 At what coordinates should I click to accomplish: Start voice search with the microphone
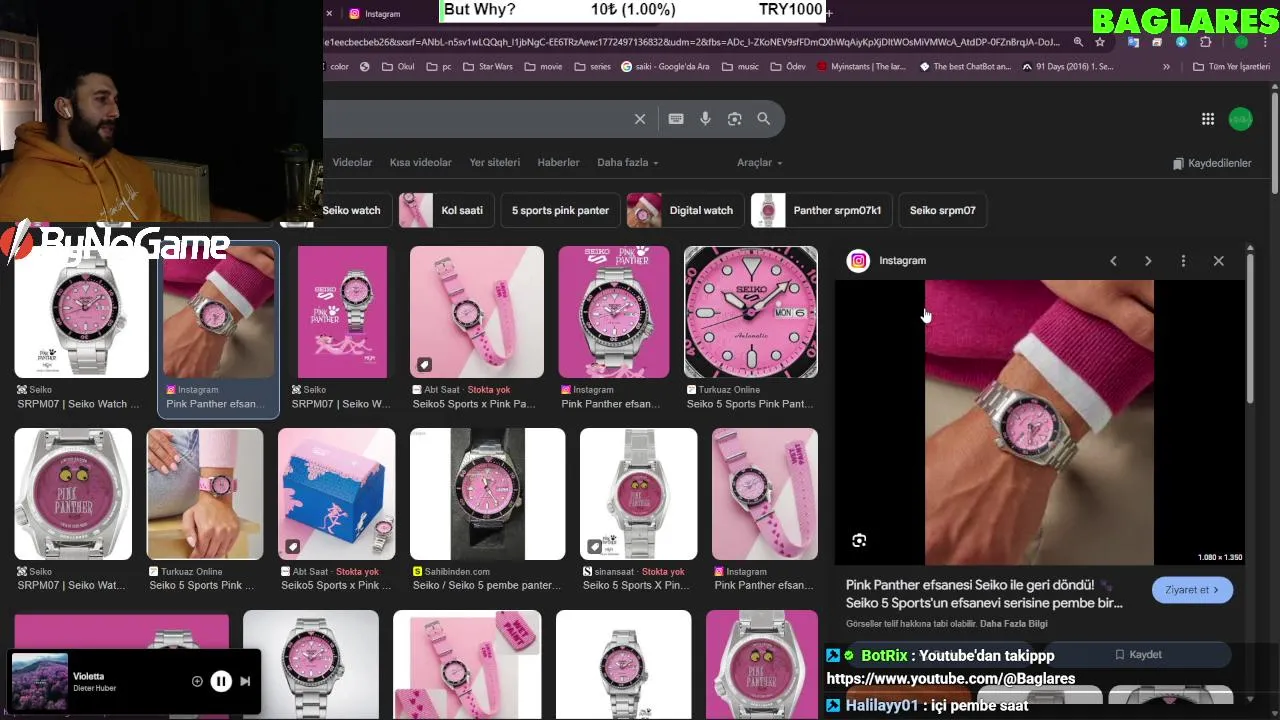pyautogui.click(x=705, y=119)
